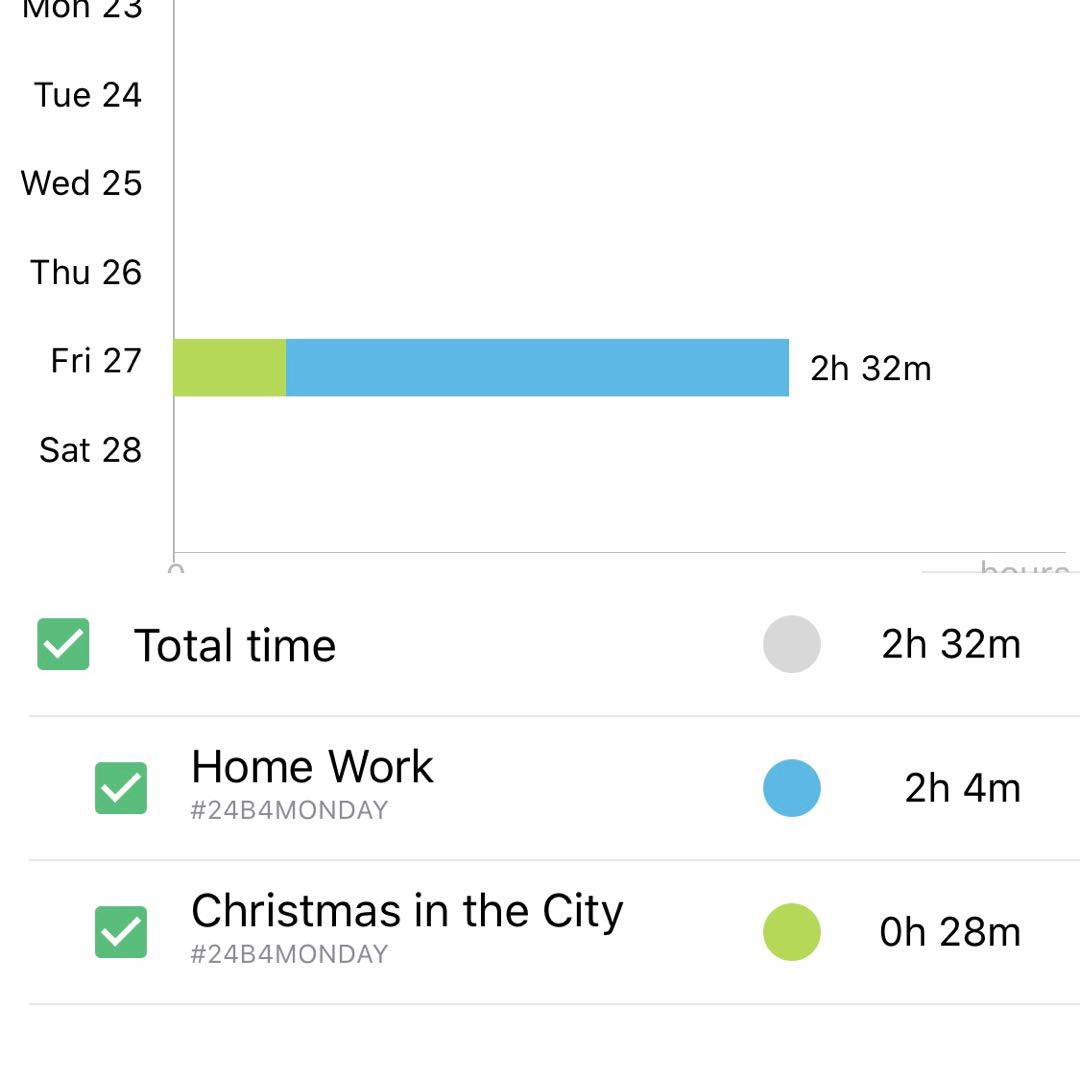Tap the 2h 4m Home Work duration
The image size is (1080, 1080).
(x=962, y=788)
